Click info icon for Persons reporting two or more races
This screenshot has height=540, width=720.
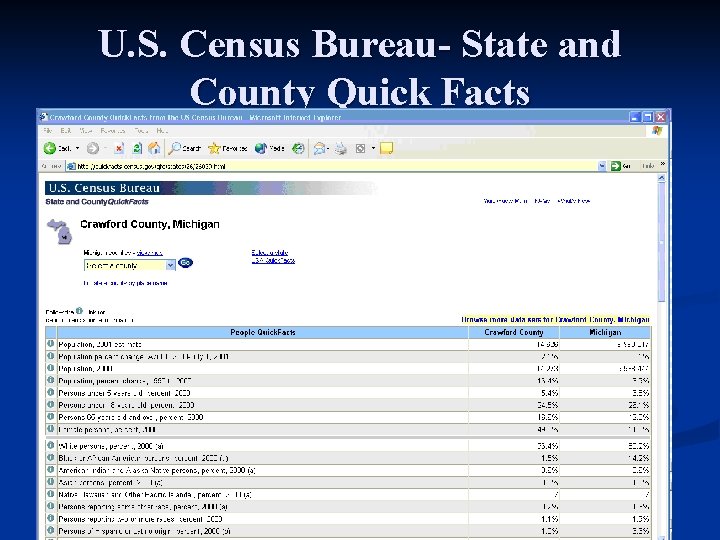point(51,518)
